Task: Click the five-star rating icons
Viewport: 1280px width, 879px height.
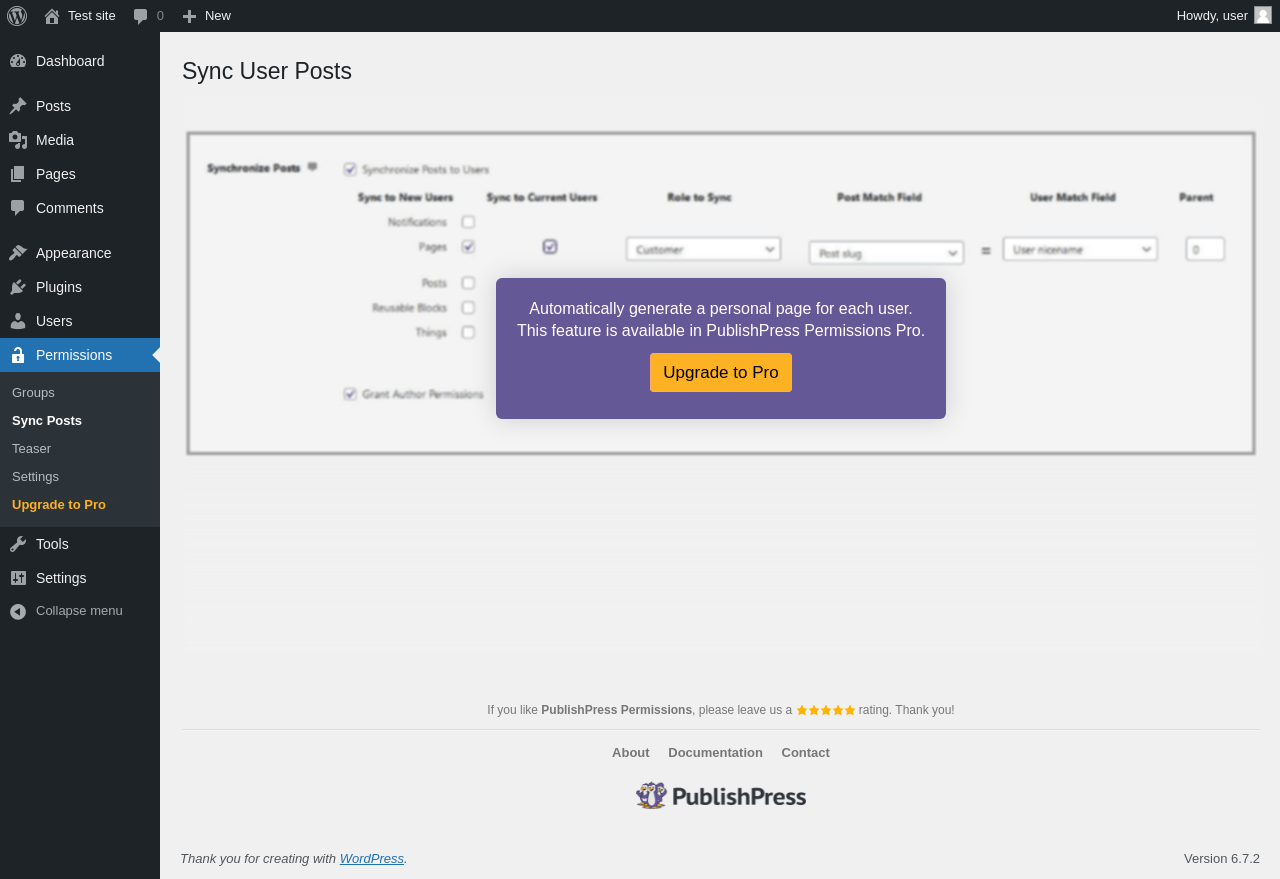Action: tap(826, 710)
